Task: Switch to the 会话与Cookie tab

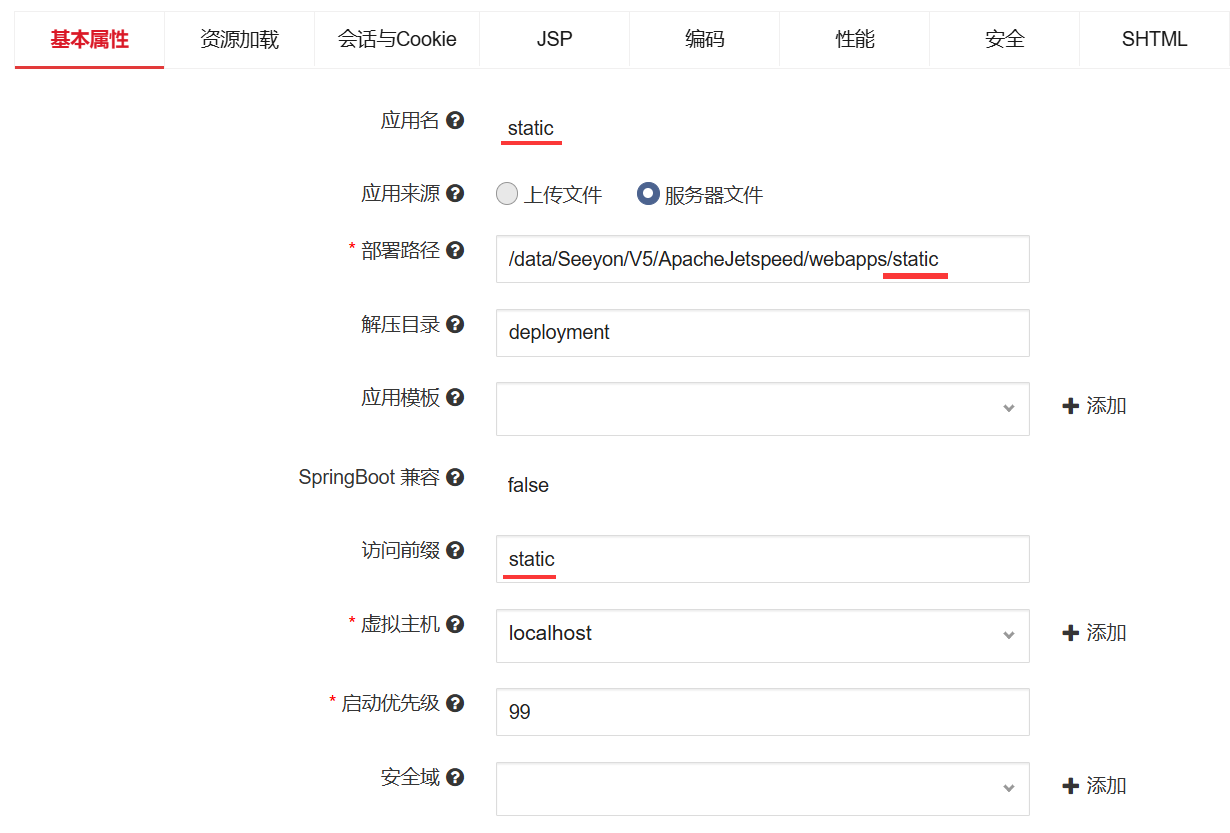Action: tap(397, 40)
